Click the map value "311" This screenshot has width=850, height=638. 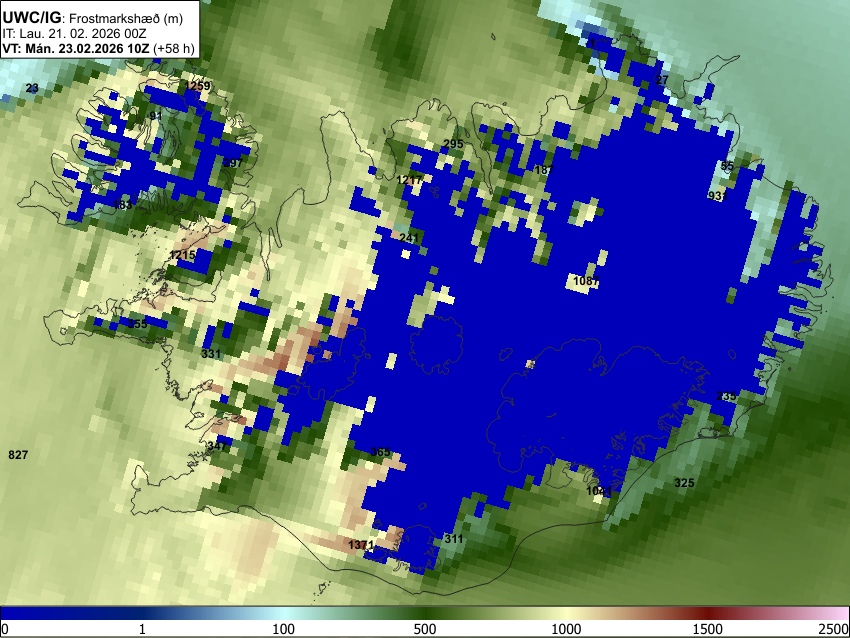(454, 539)
